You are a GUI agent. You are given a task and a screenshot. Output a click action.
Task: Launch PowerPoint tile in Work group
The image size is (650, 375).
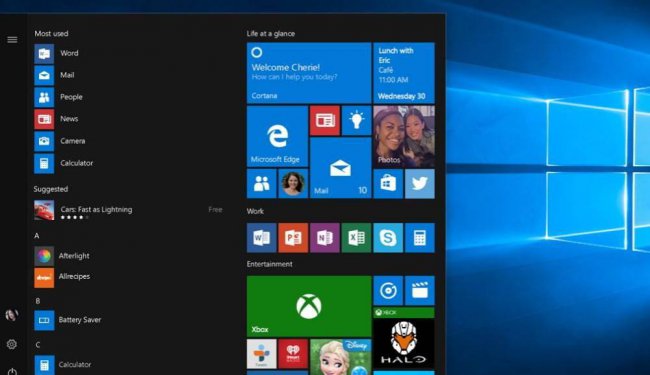[293, 238]
